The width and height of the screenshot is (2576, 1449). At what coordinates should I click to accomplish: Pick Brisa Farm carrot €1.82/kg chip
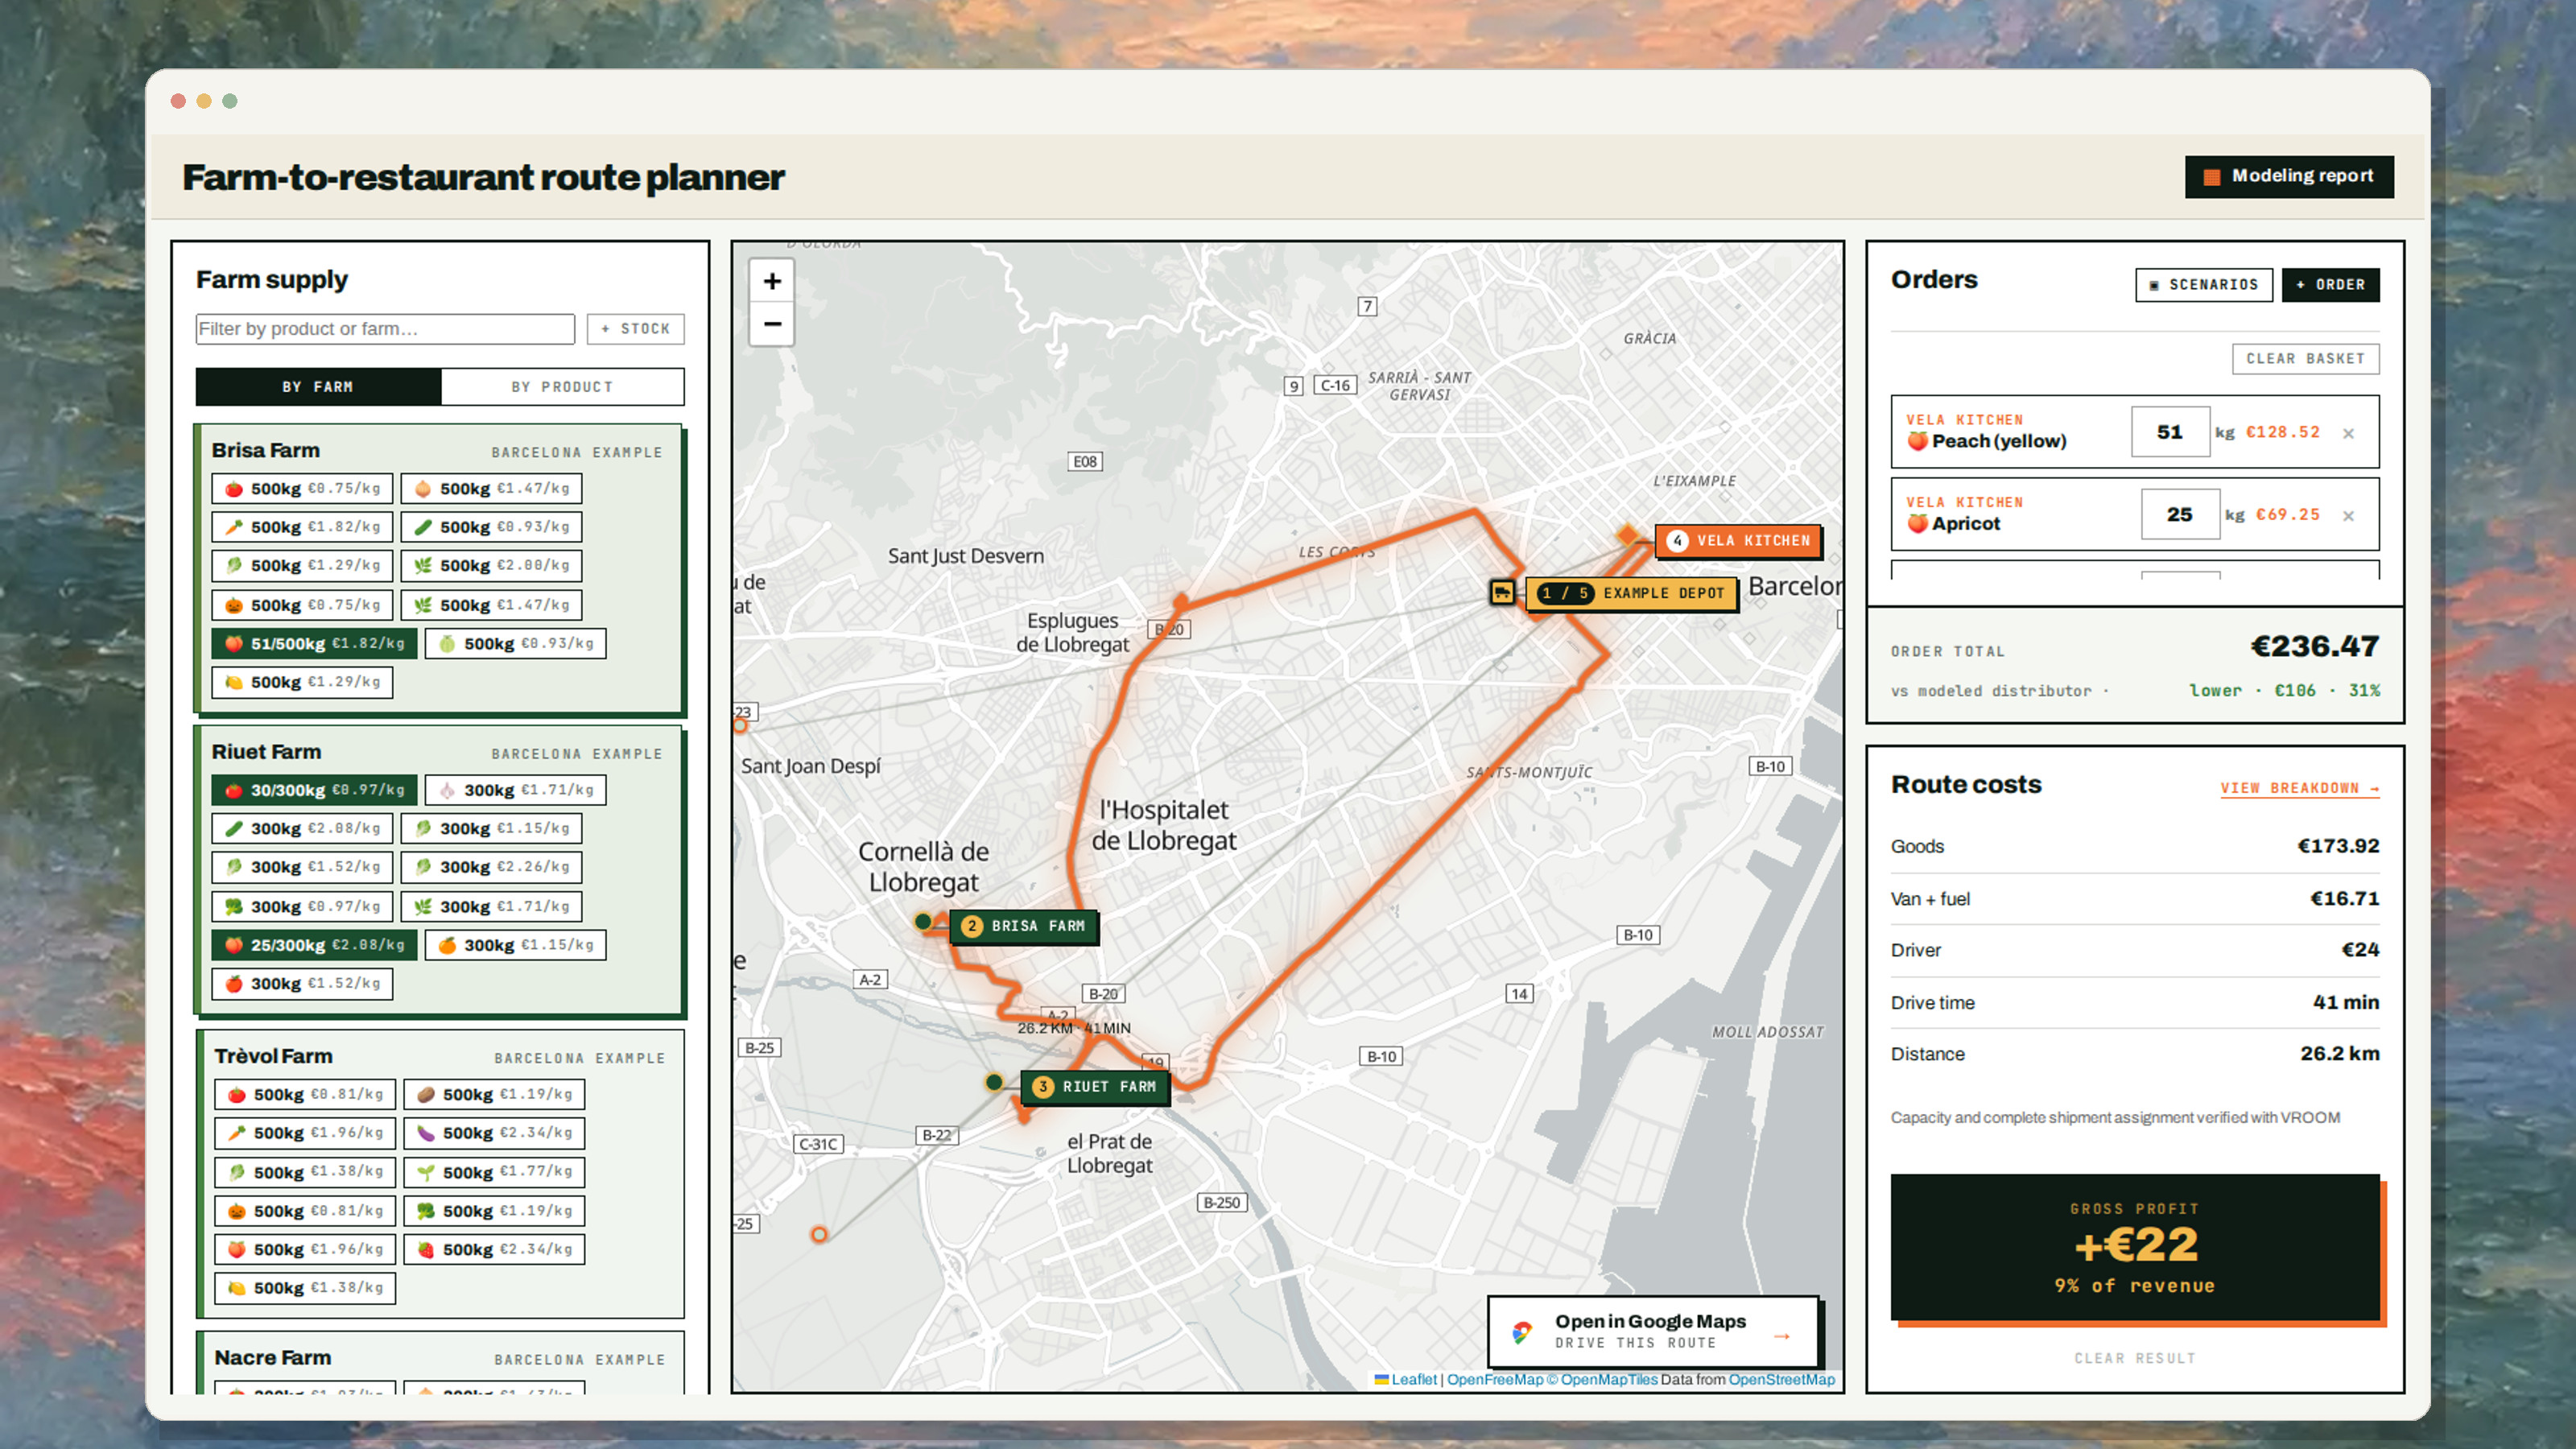tap(302, 527)
